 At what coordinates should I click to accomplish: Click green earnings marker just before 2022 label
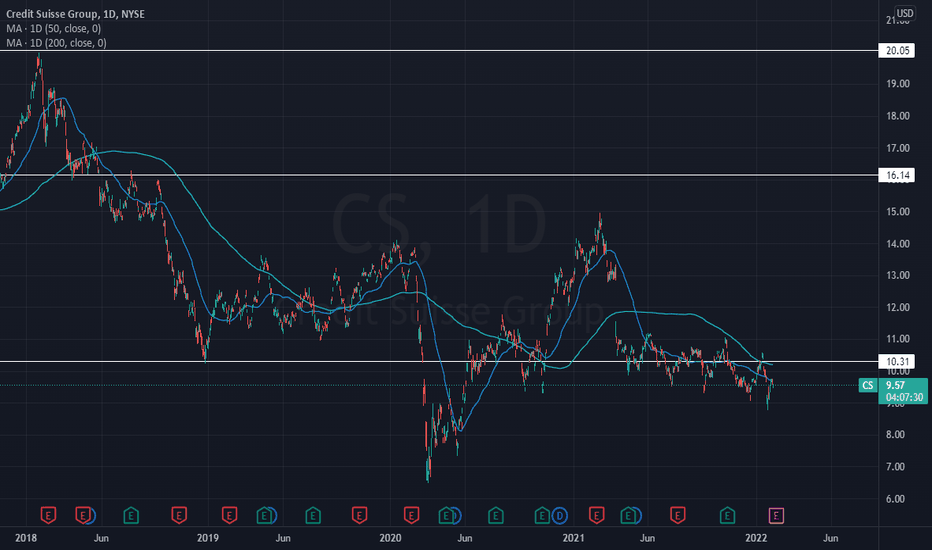(728, 515)
